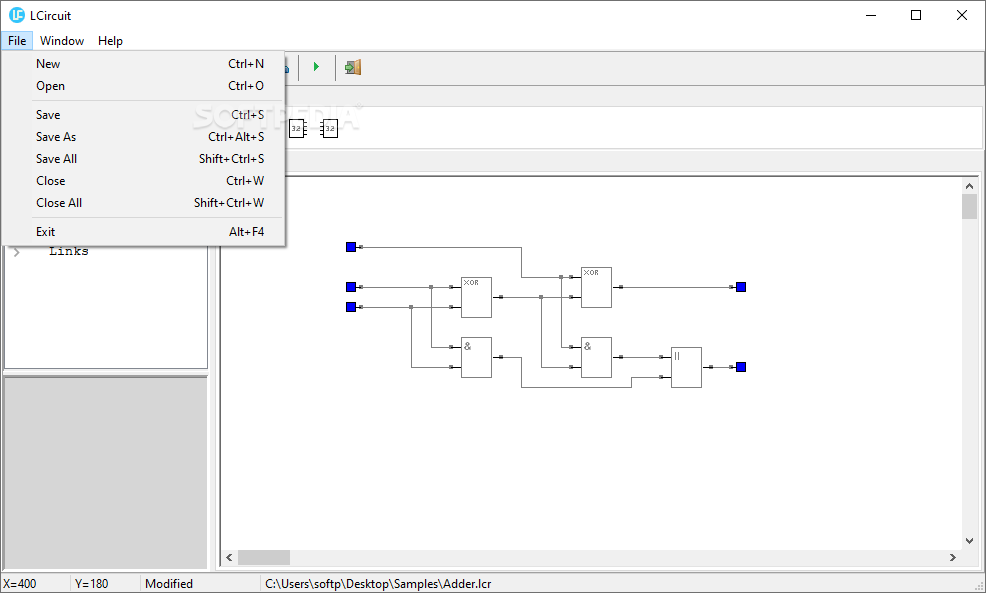This screenshot has width=986, height=593.
Task: Open the Help menu
Action: coord(110,41)
